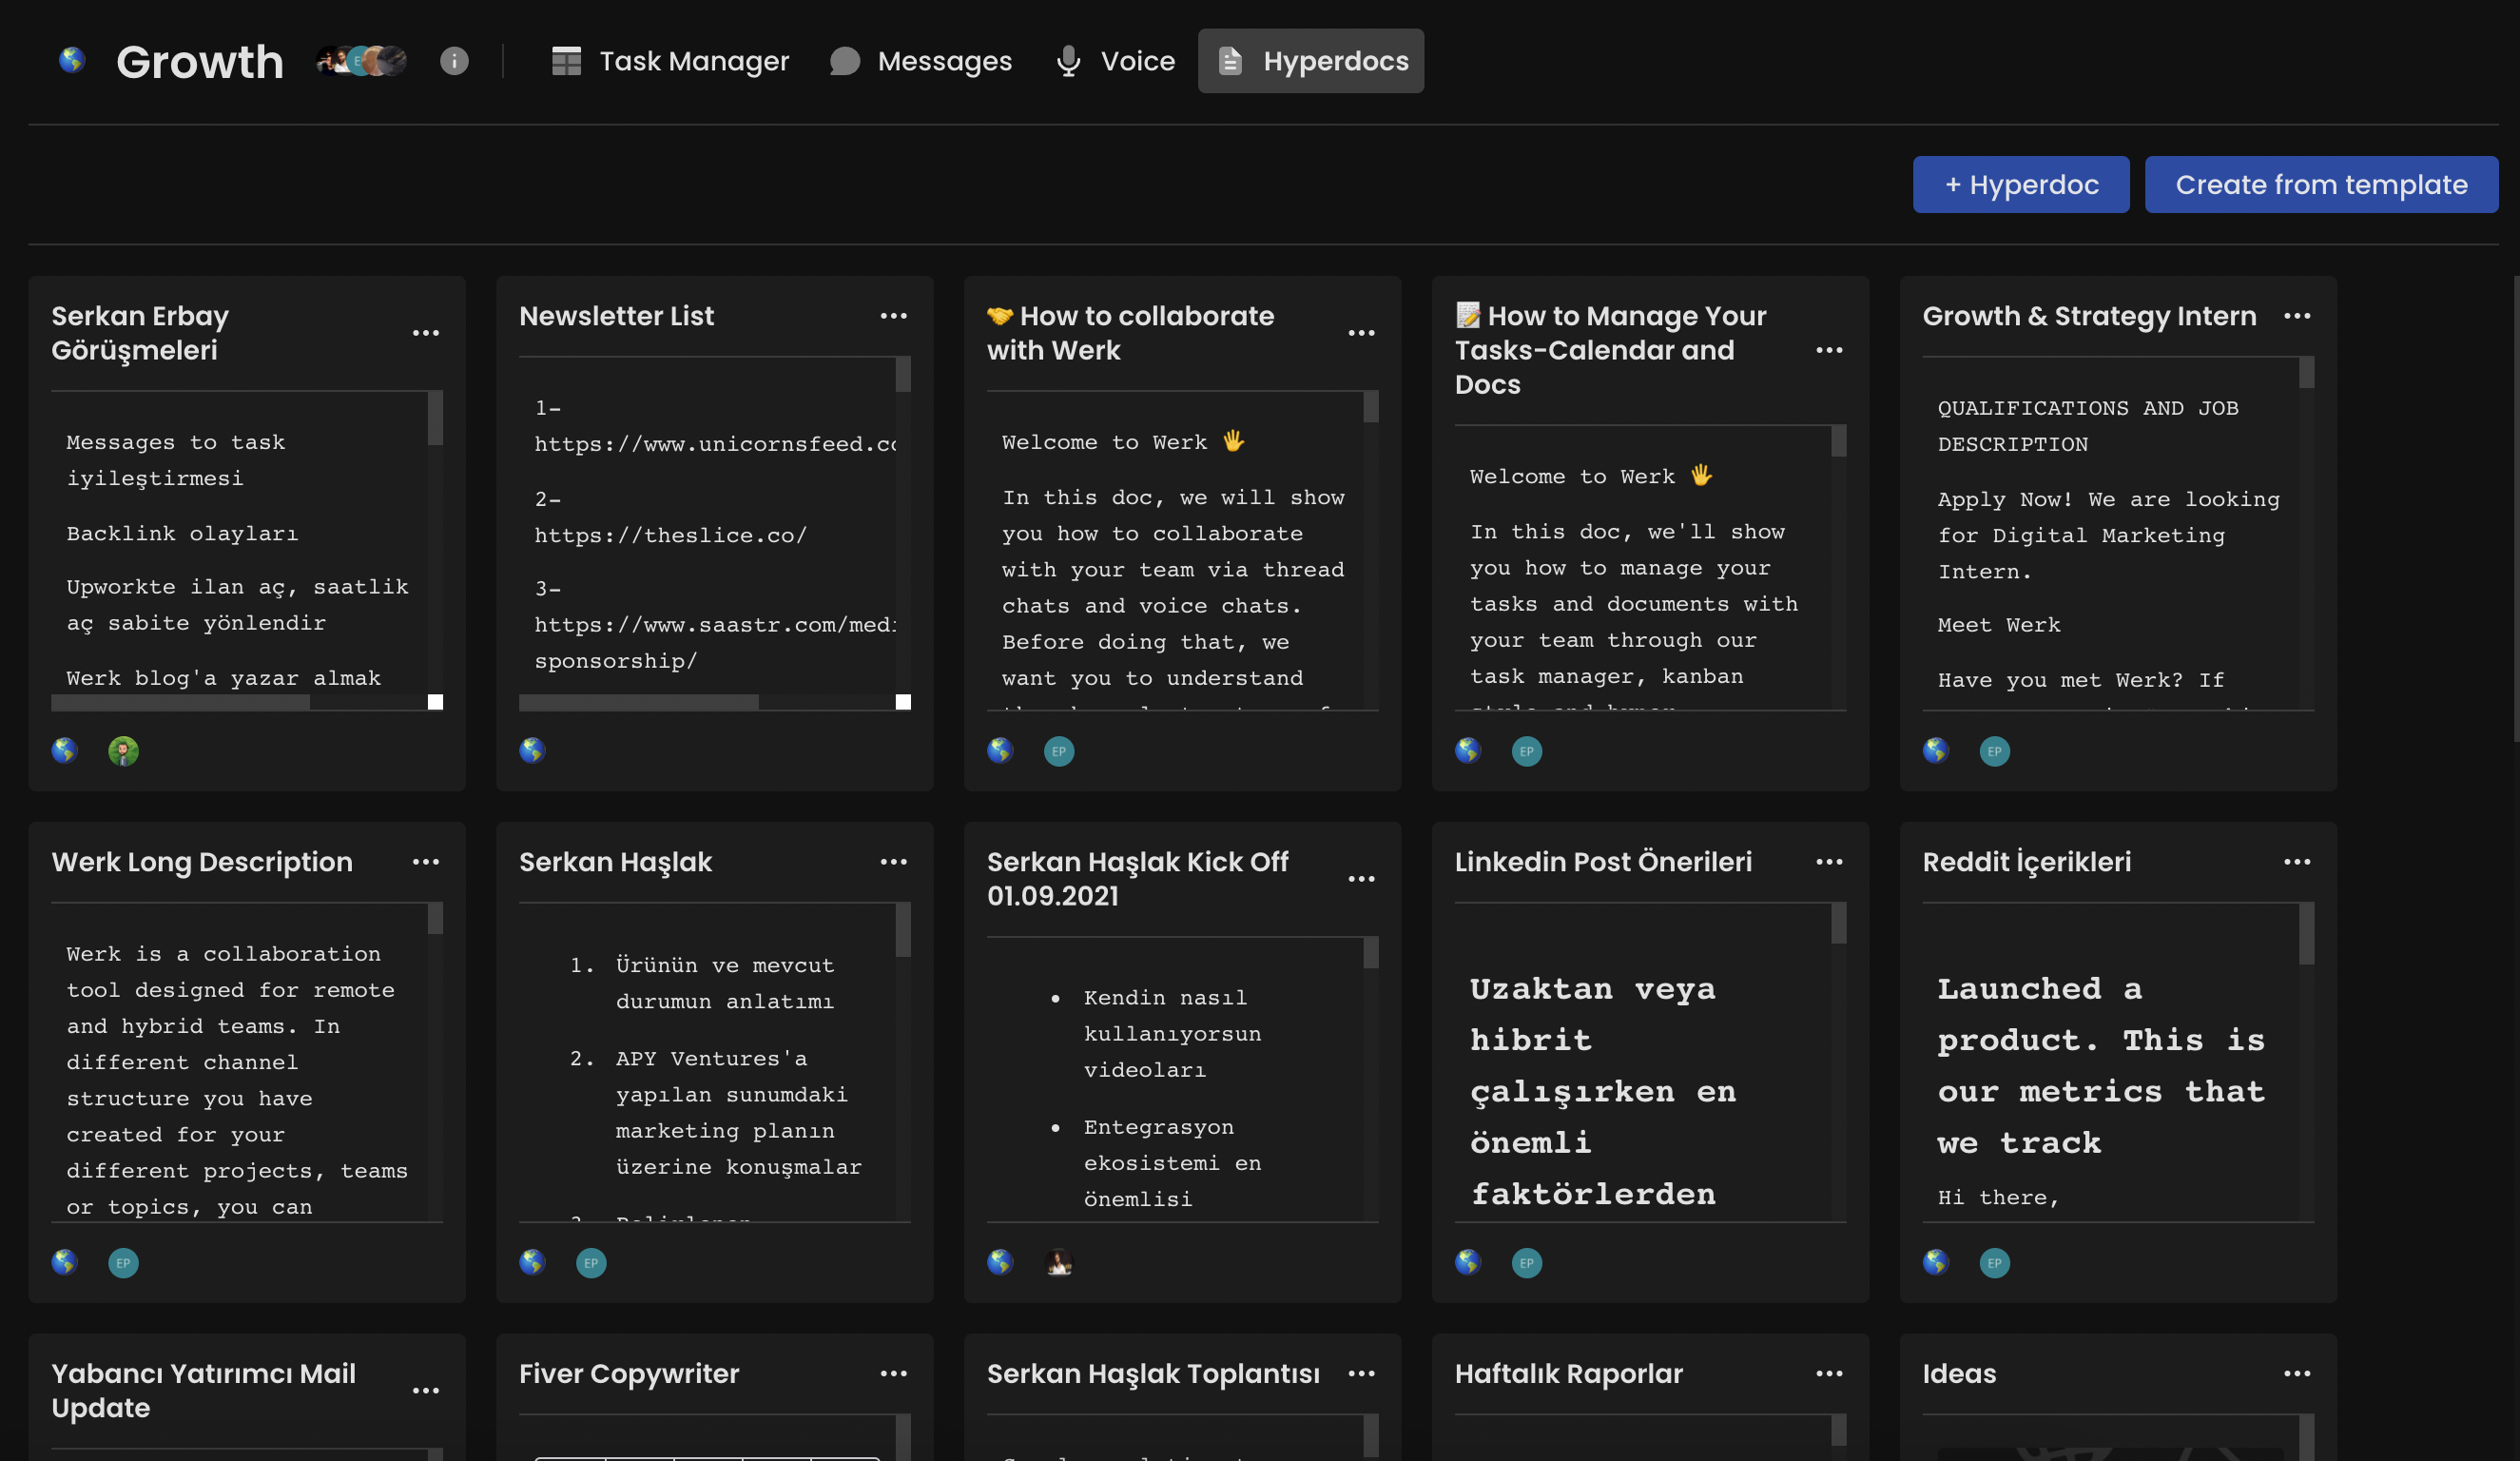
Task: Click EP avatar on Linkedin Post Önerileri card
Action: [1527, 1263]
